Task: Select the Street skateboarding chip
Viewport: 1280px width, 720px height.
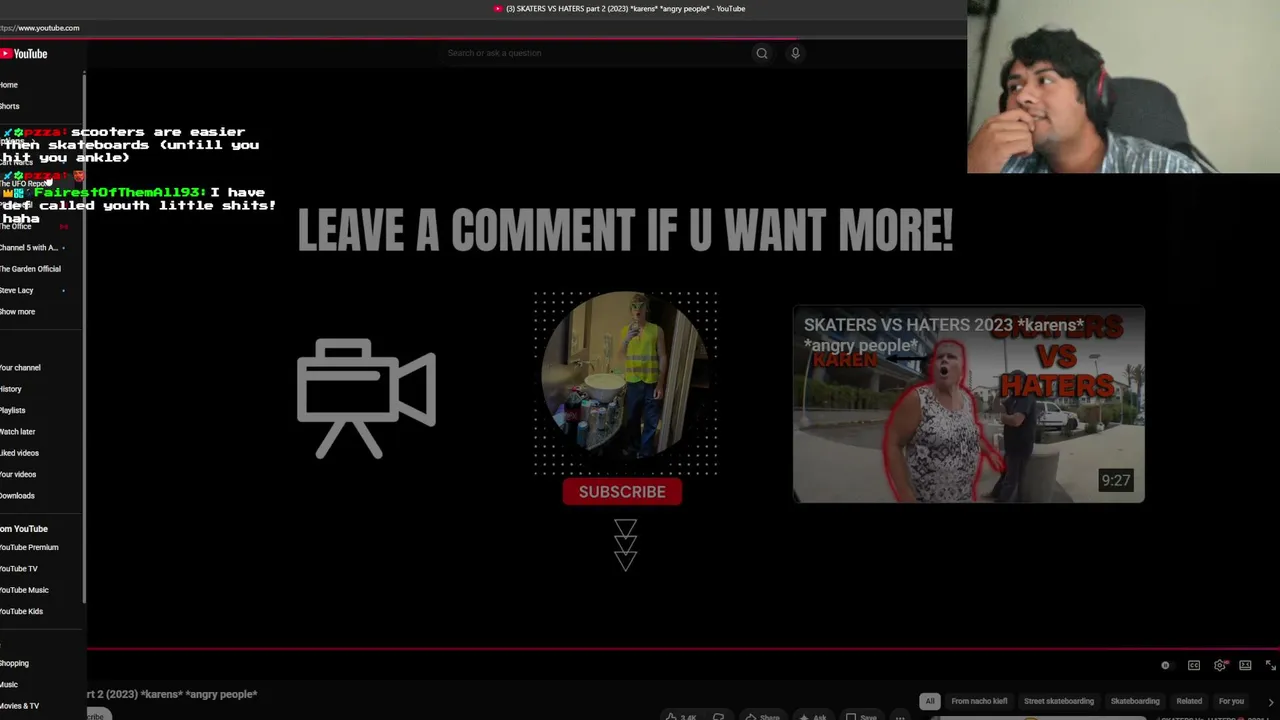Action: point(1058,701)
